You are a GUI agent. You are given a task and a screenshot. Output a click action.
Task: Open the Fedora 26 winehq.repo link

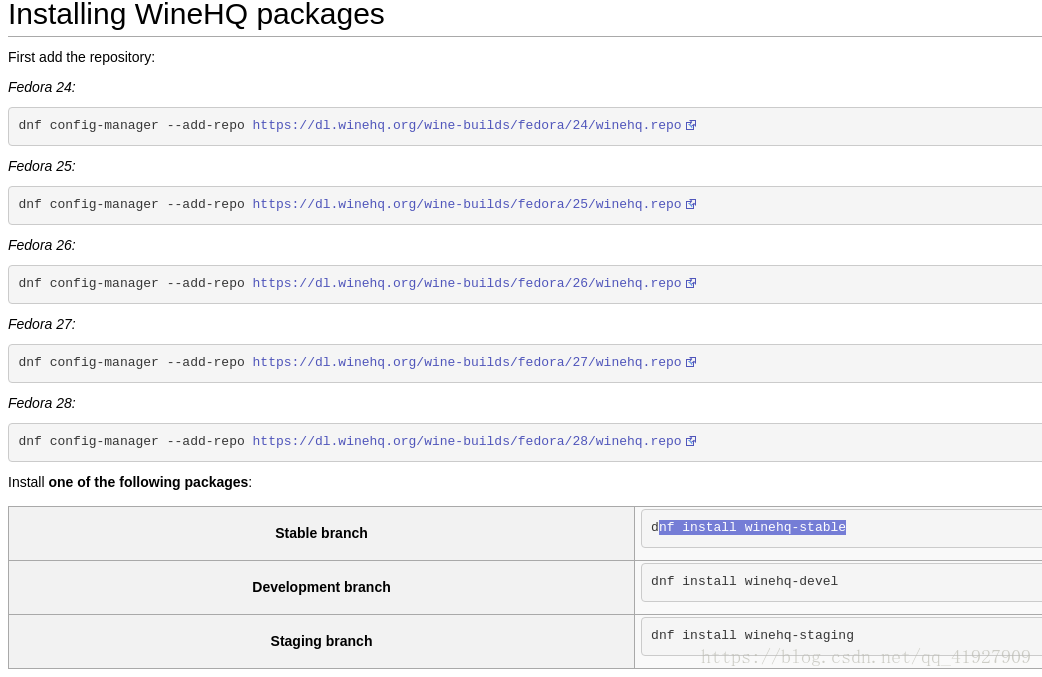pyautogui.click(x=467, y=283)
